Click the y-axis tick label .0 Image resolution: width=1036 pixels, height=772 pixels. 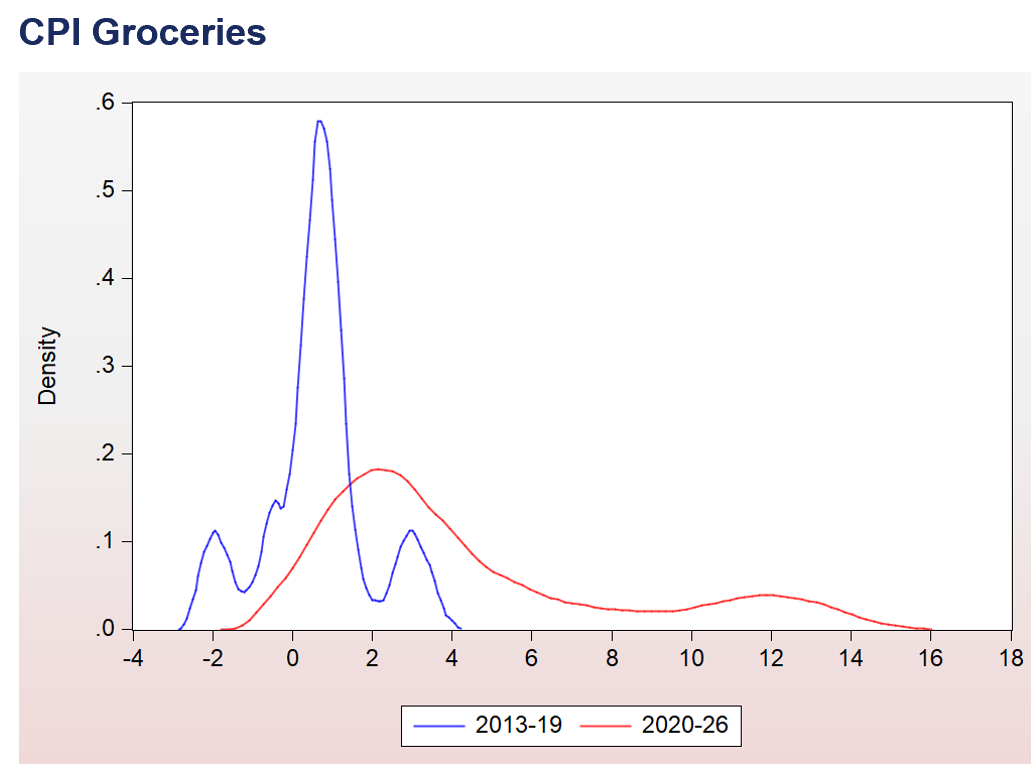tap(106, 629)
